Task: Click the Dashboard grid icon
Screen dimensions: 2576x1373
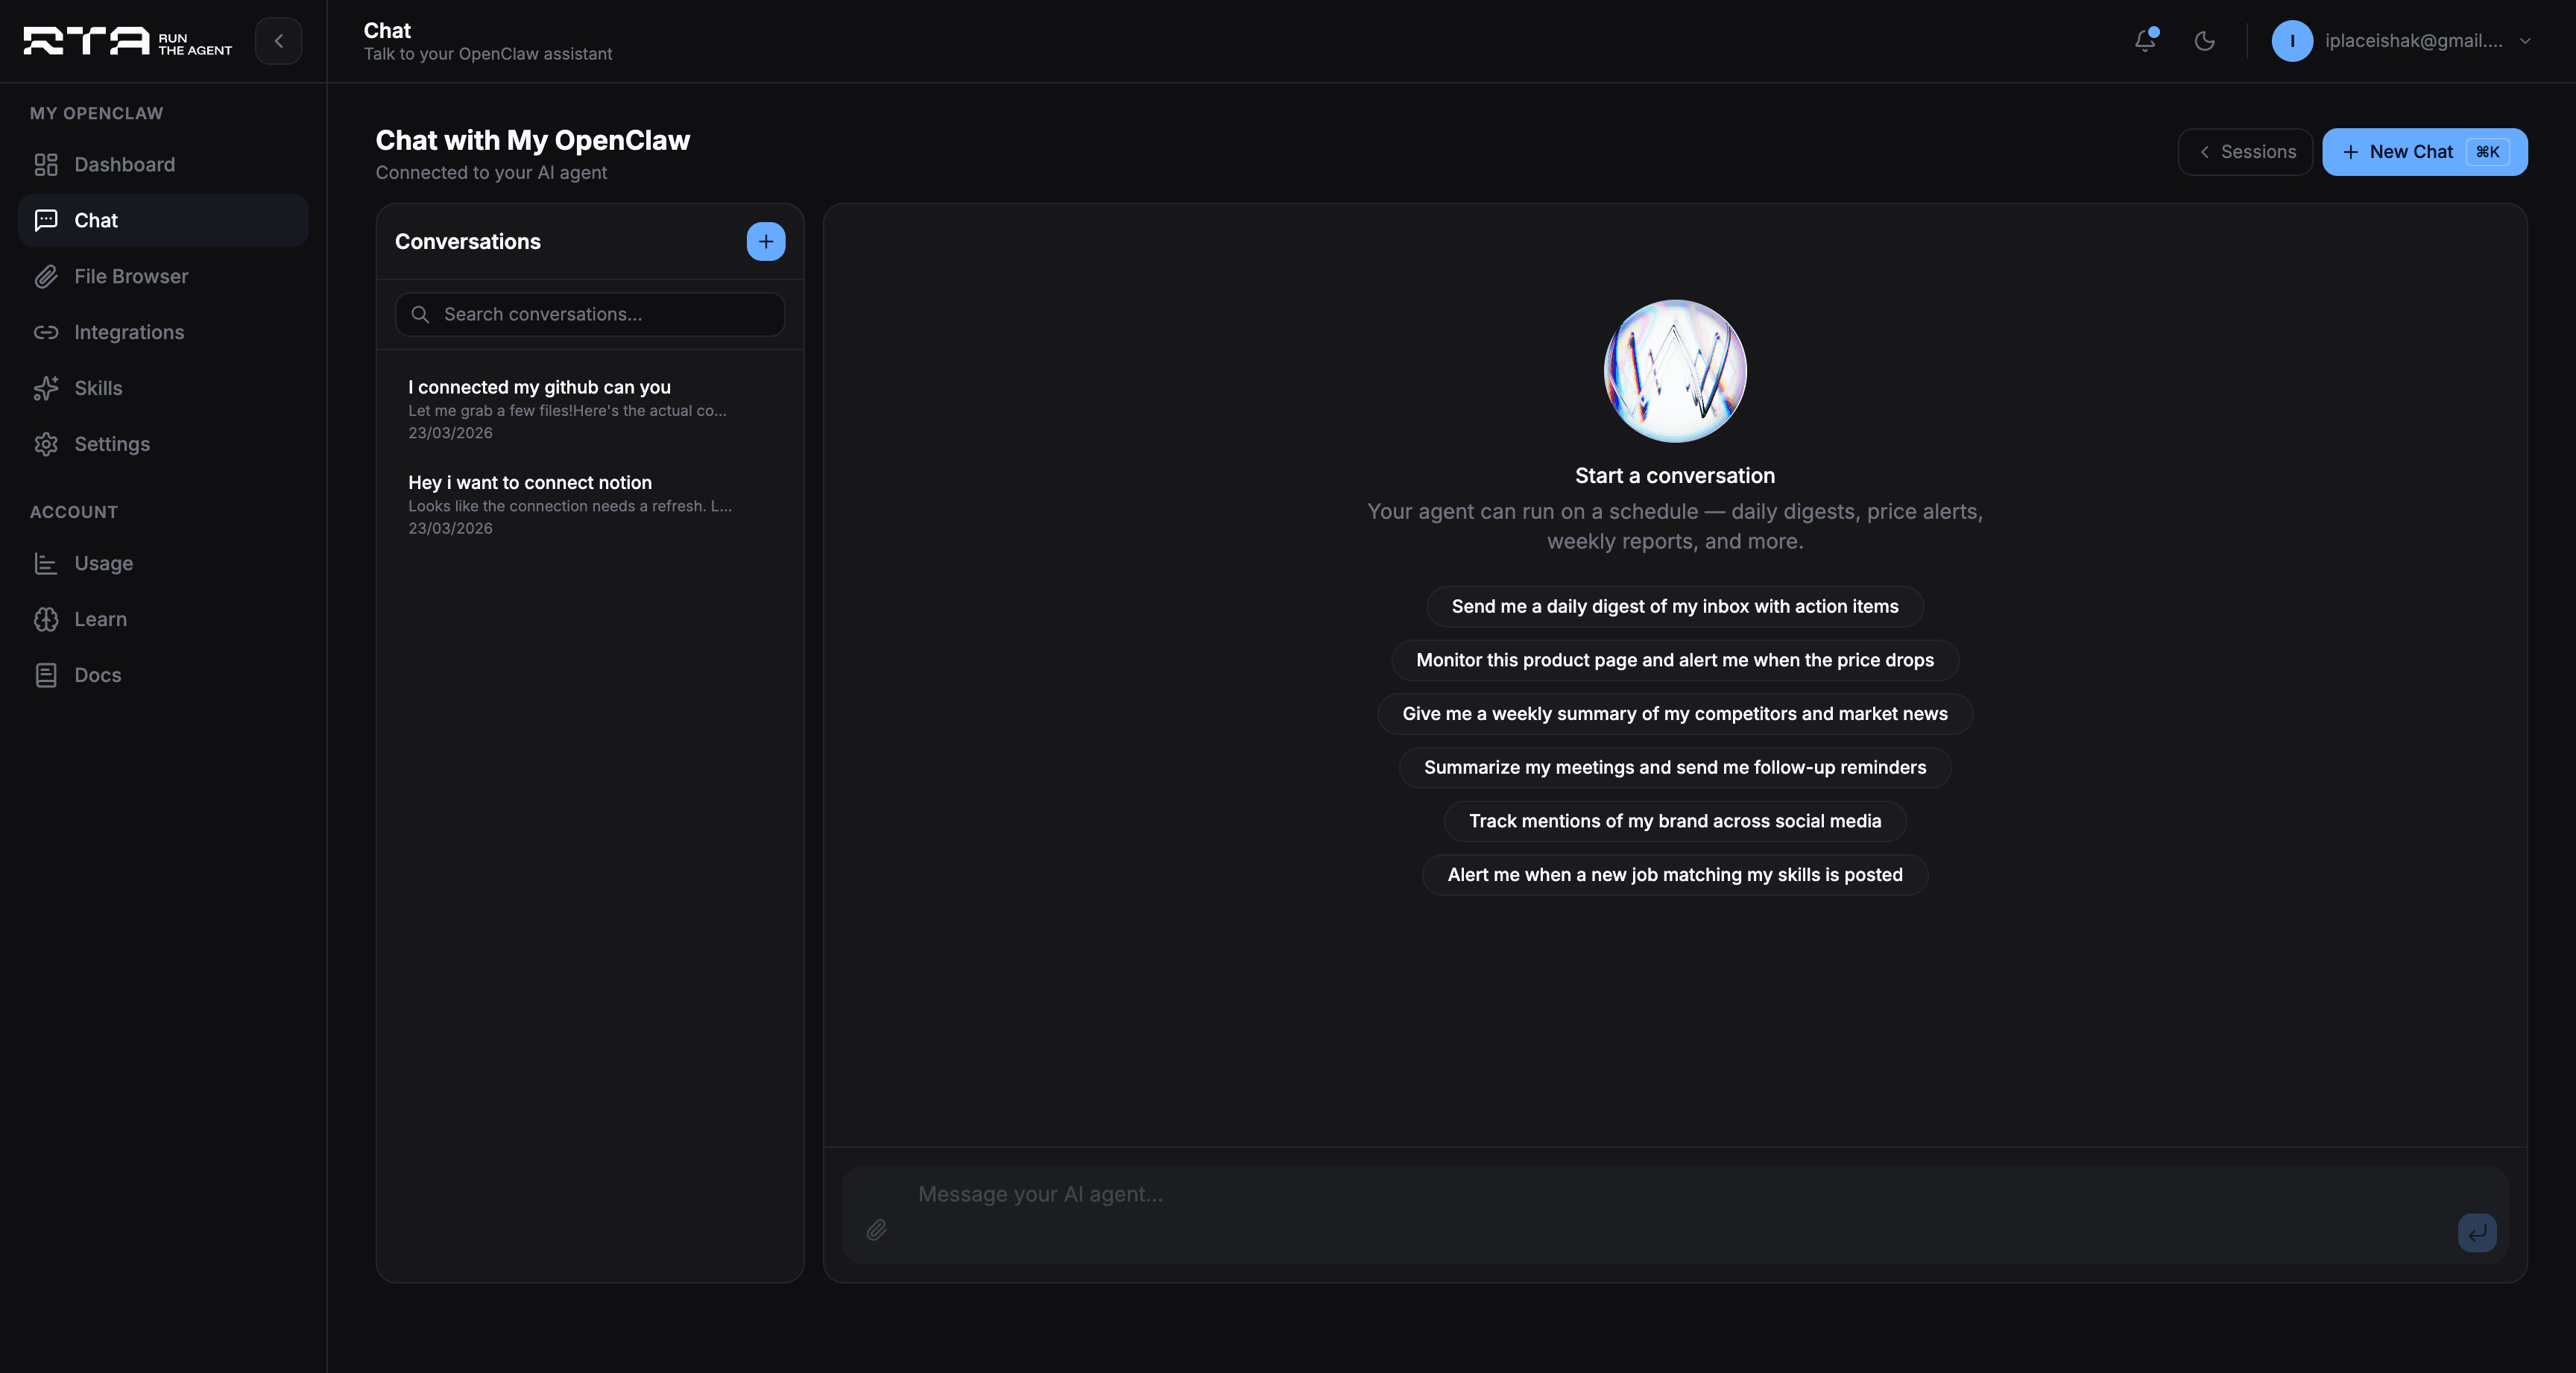Action: (x=46, y=164)
